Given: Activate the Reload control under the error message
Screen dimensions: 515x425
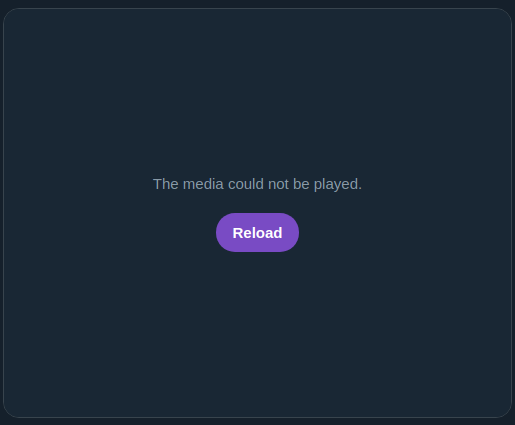Looking at the screenshot, I should [x=257, y=233].
